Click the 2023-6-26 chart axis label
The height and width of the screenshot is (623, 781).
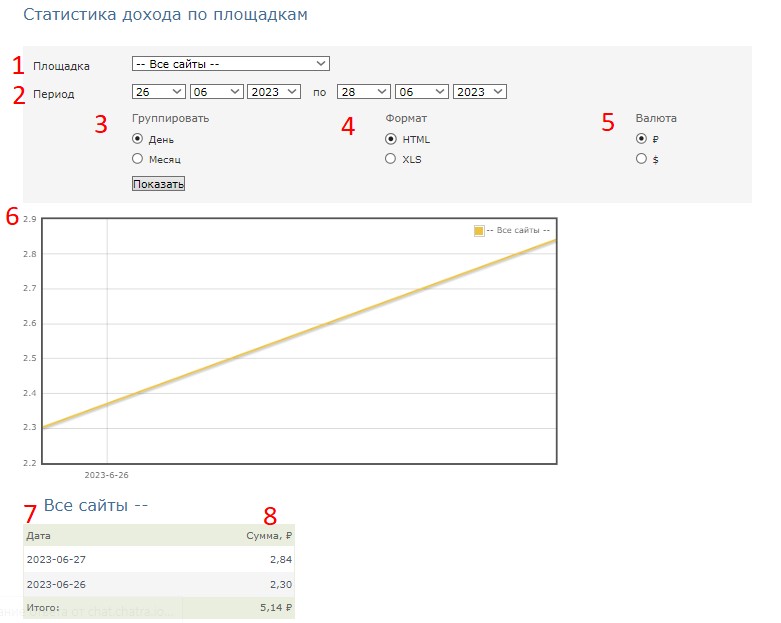(107, 475)
